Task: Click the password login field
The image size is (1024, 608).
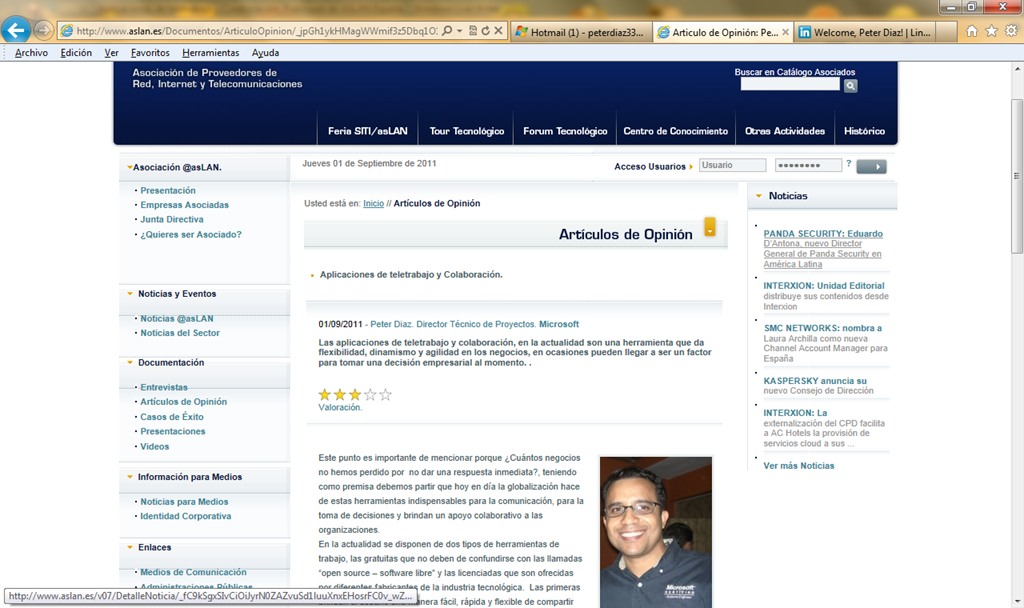Action: coord(808,165)
